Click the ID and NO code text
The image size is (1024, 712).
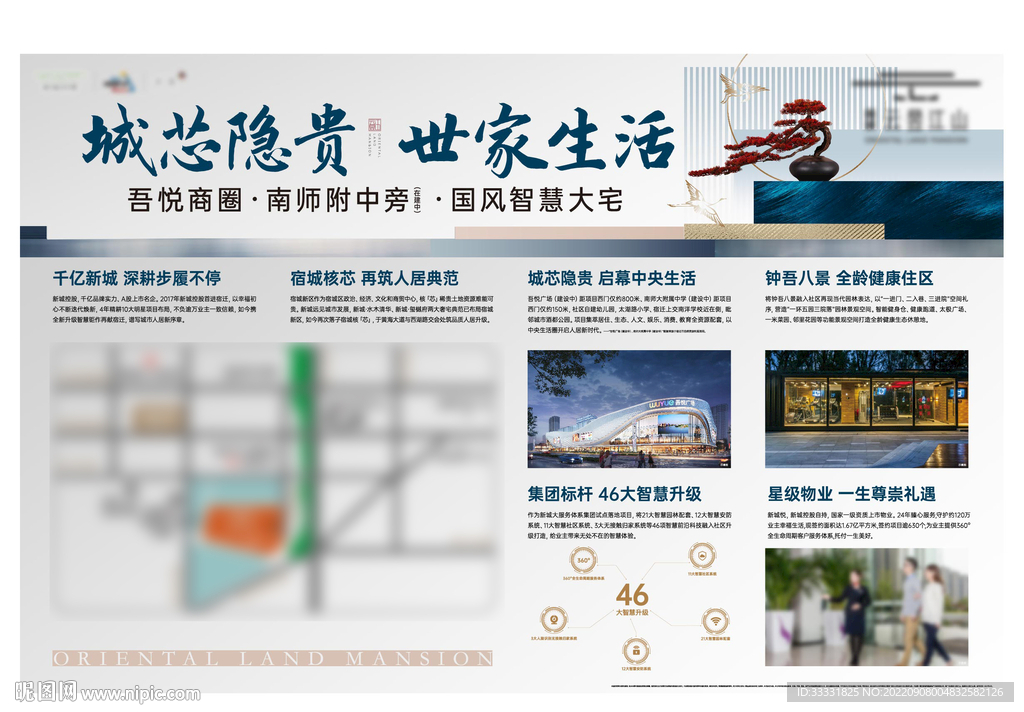pos(900,692)
